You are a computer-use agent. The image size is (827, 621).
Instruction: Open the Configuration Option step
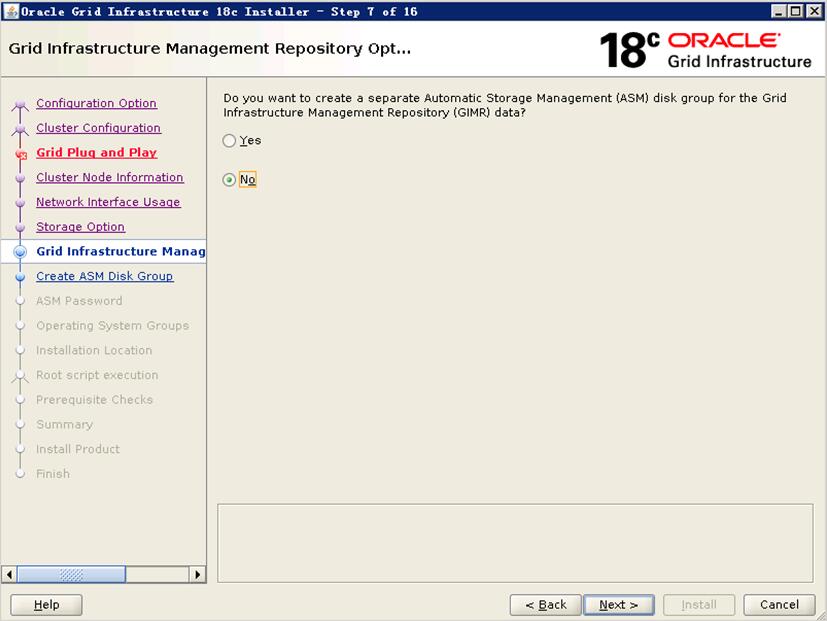click(97, 103)
